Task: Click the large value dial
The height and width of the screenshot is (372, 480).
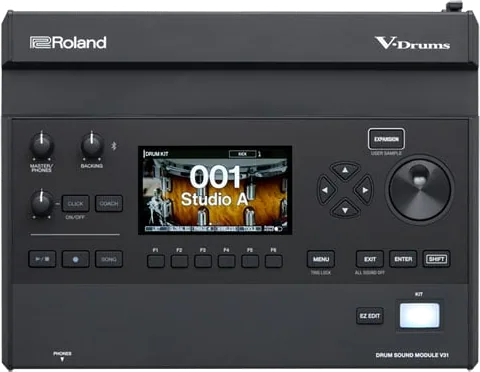Action: click(420, 190)
